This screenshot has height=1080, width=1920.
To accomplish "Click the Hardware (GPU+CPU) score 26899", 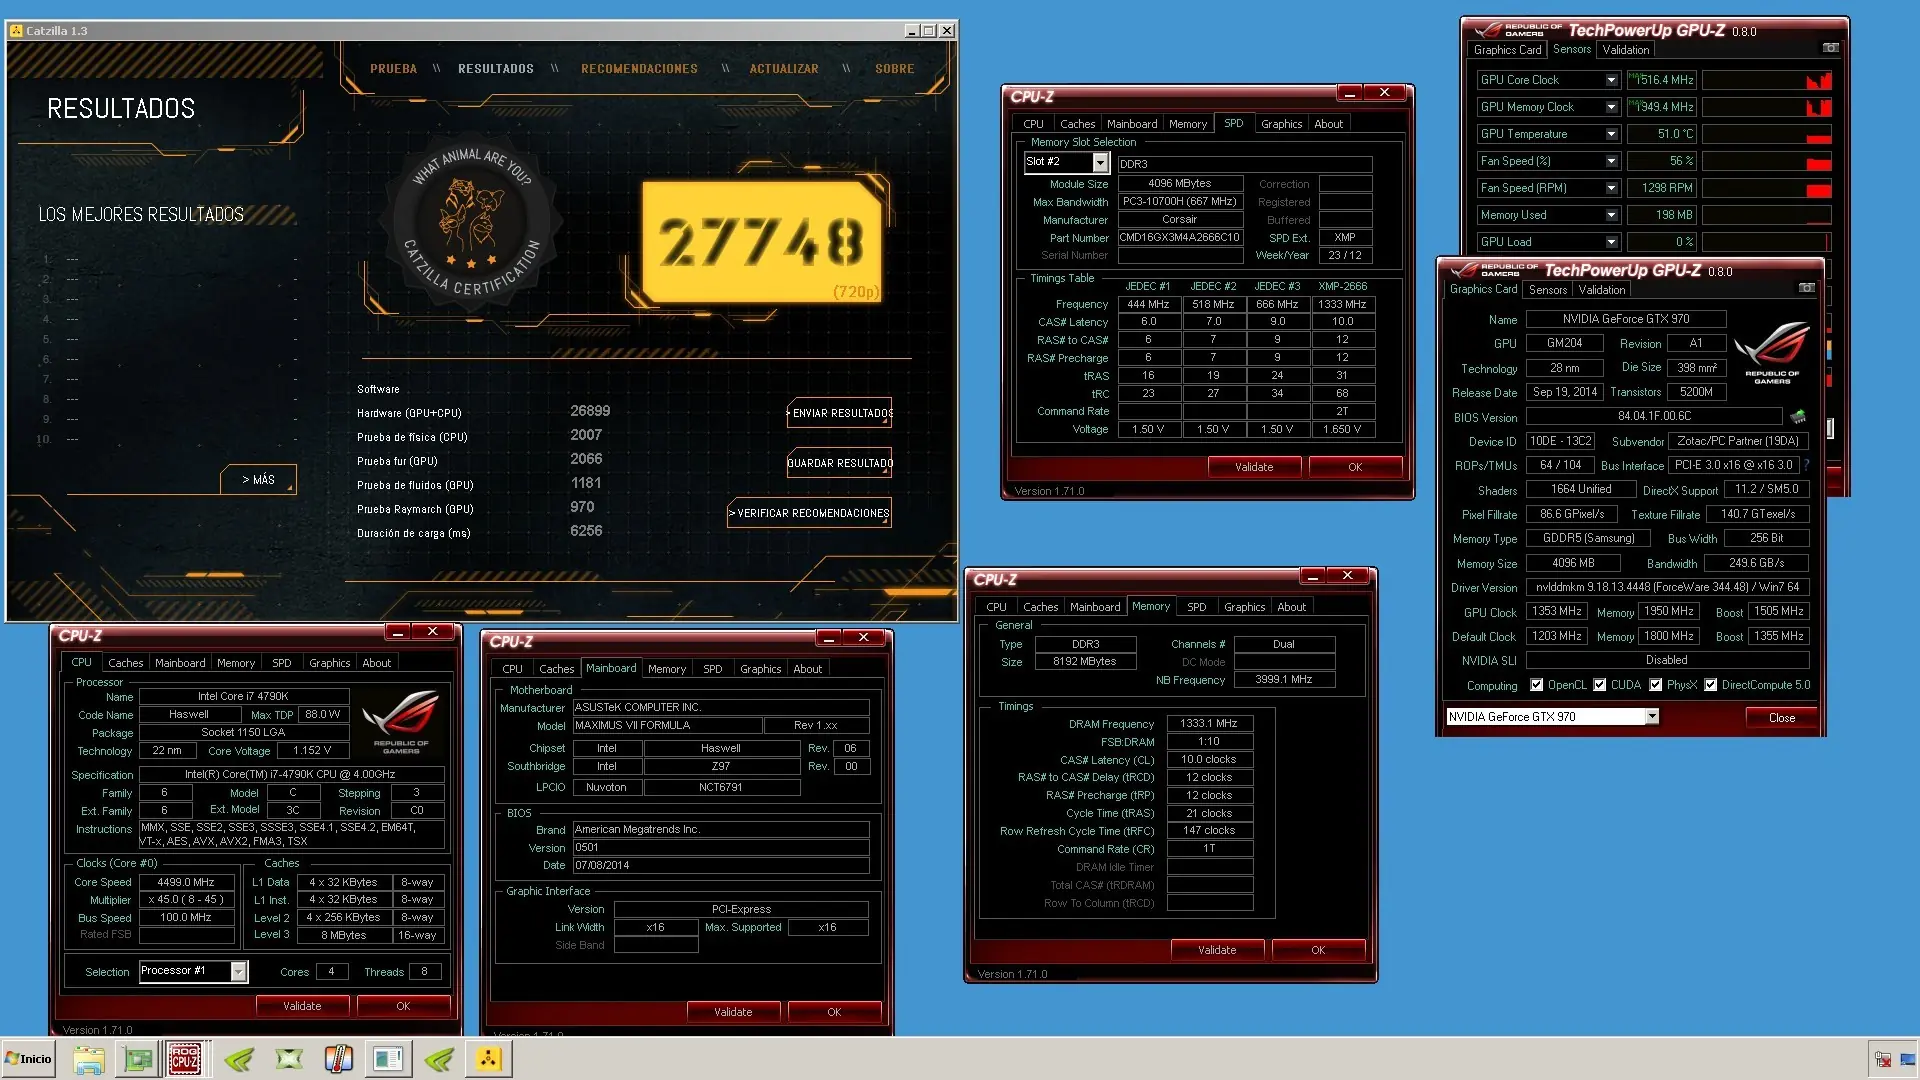I will (590, 411).
